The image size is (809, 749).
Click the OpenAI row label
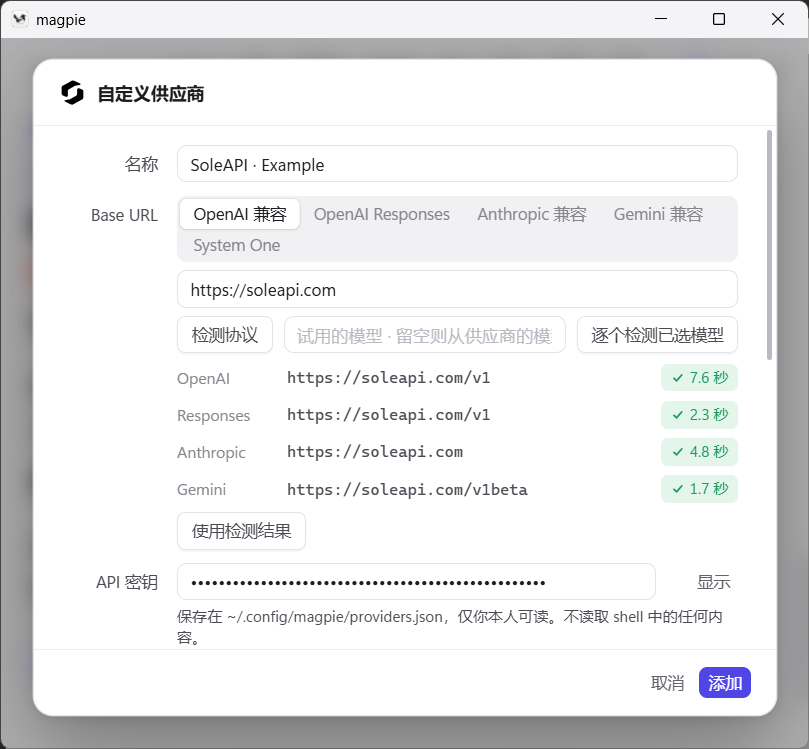[x=203, y=379]
